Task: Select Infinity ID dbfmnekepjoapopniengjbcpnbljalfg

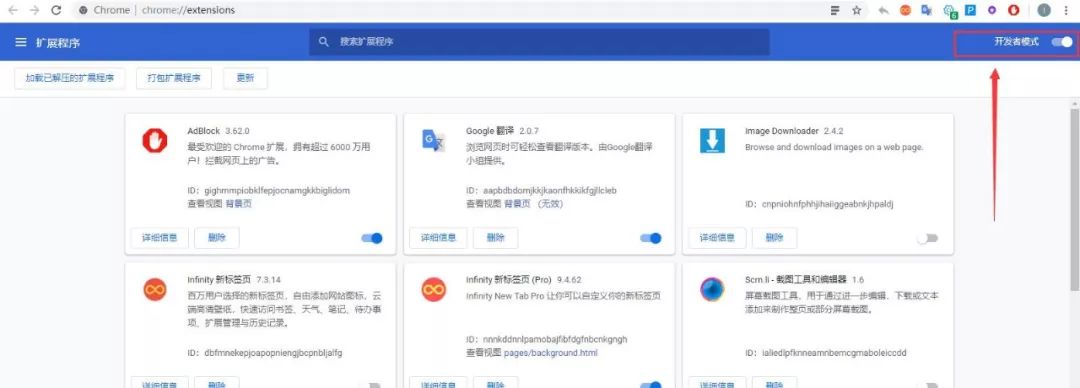Action: [273, 353]
